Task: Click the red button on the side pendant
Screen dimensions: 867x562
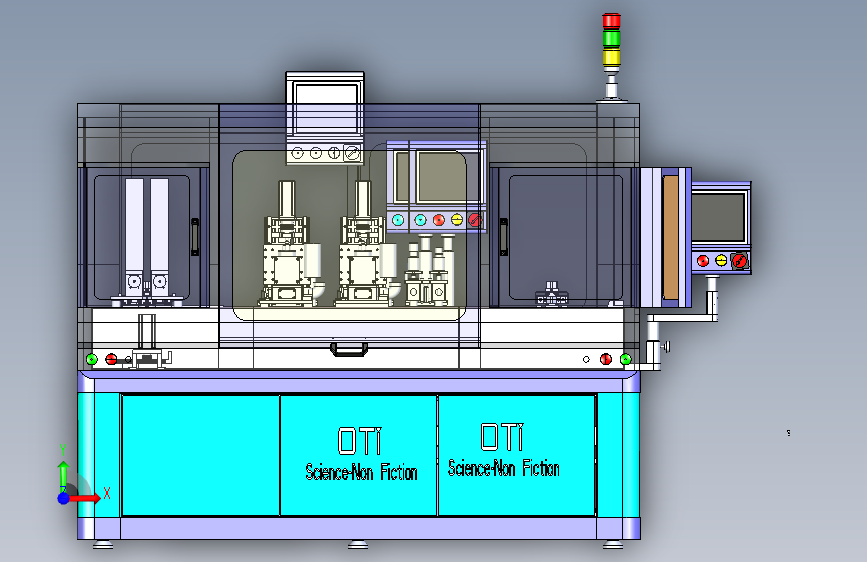Action: pyautogui.click(x=703, y=261)
